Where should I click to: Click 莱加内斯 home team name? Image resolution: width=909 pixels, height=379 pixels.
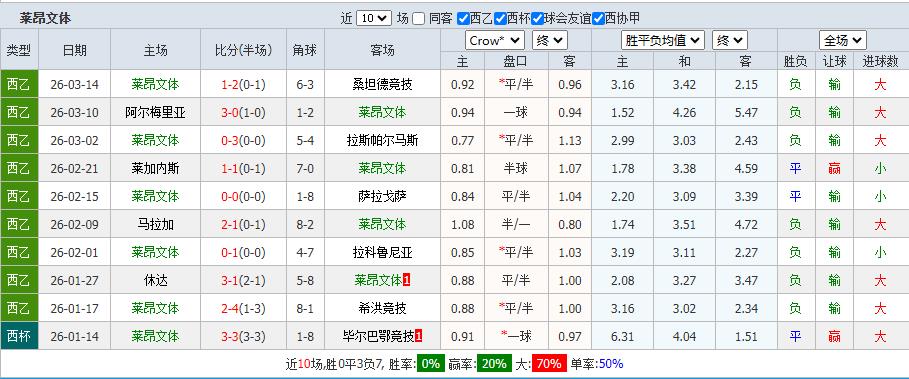[155, 169]
